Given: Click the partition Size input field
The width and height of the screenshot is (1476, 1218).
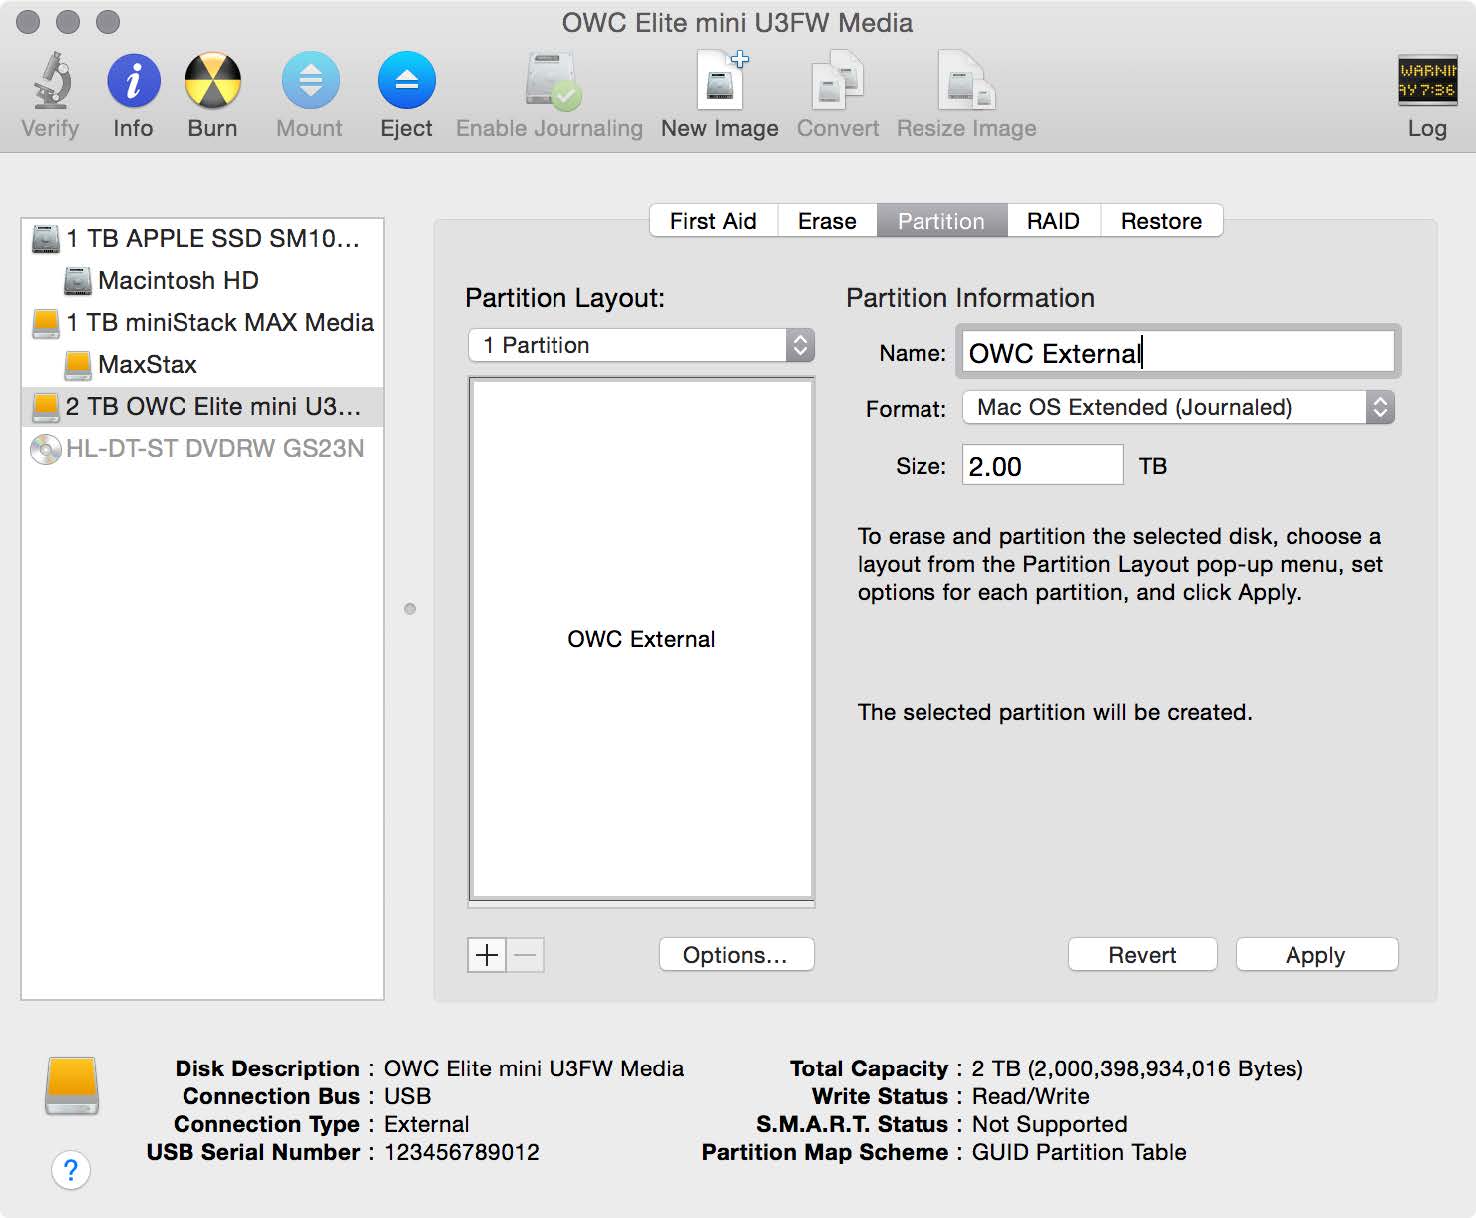Looking at the screenshot, I should [1041, 465].
